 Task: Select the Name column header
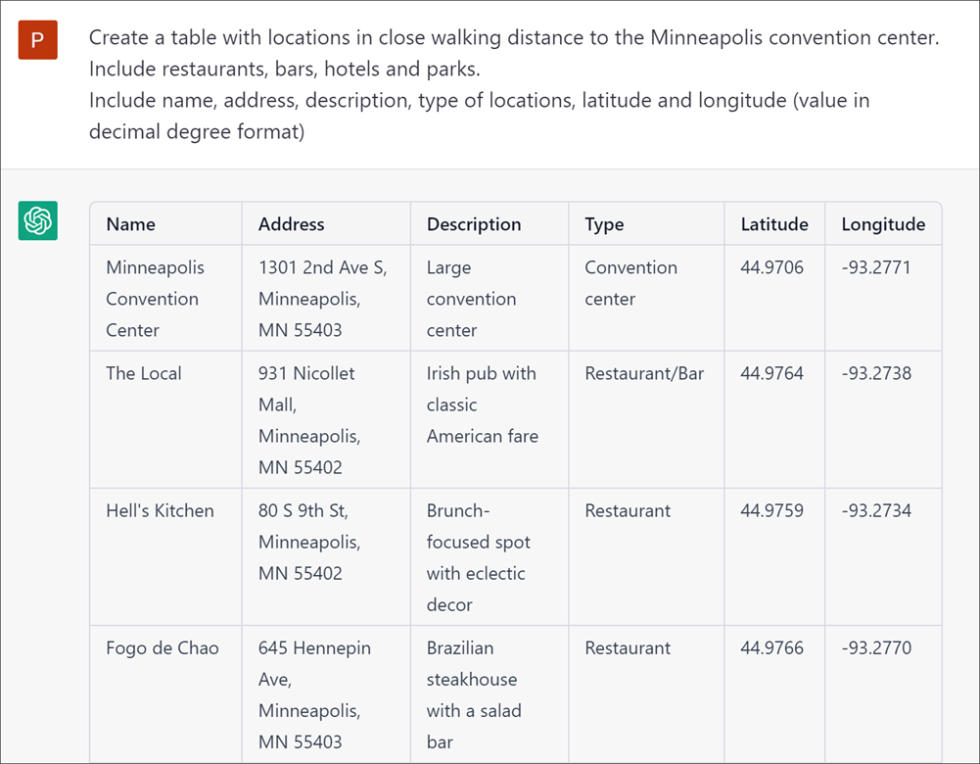pos(131,224)
